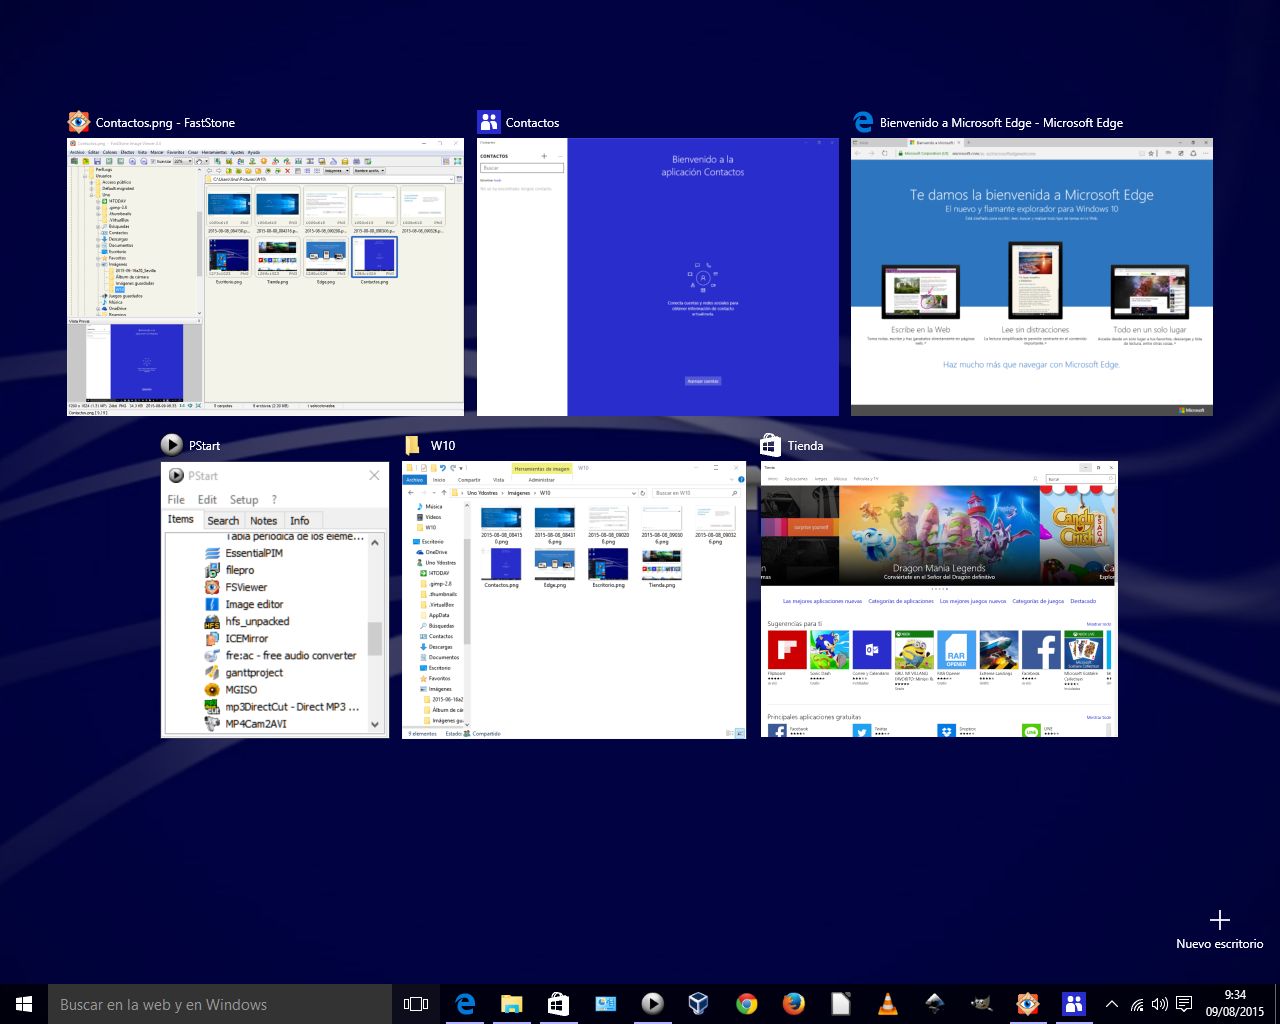1280x1024 pixels.
Task: Click the File Explorer taskbar icon
Action: click(x=512, y=1004)
